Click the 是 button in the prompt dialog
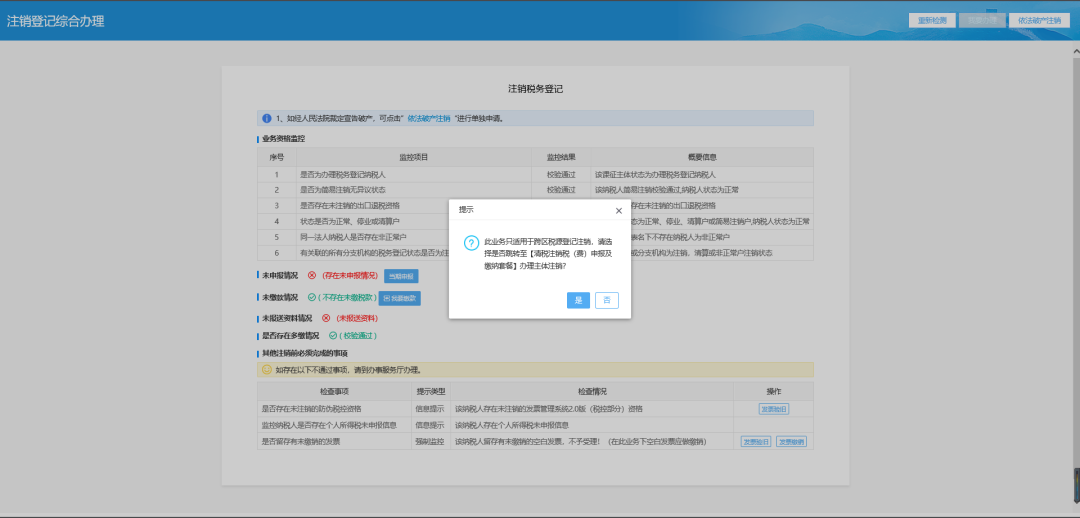 [x=579, y=300]
